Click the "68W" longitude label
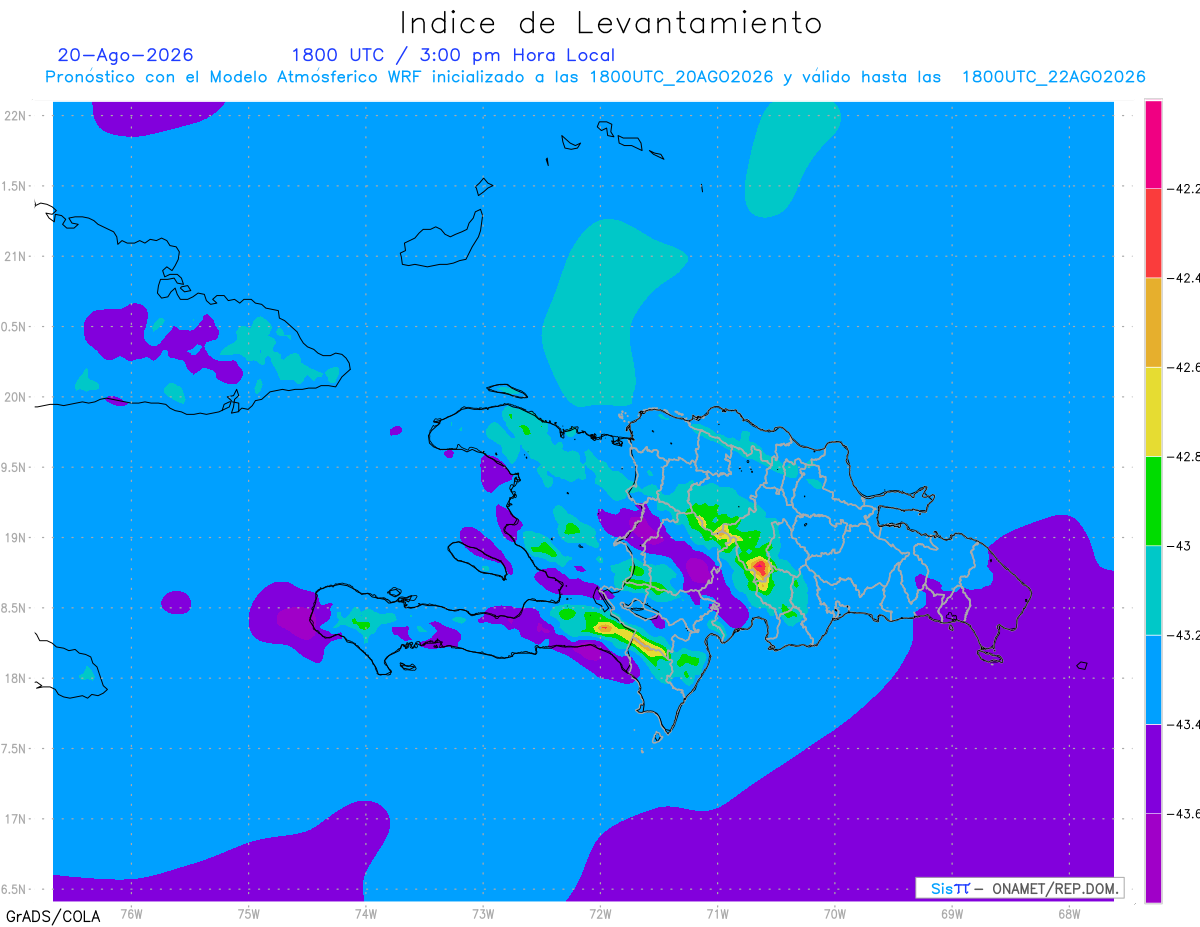The image size is (1200, 927). (1069, 913)
